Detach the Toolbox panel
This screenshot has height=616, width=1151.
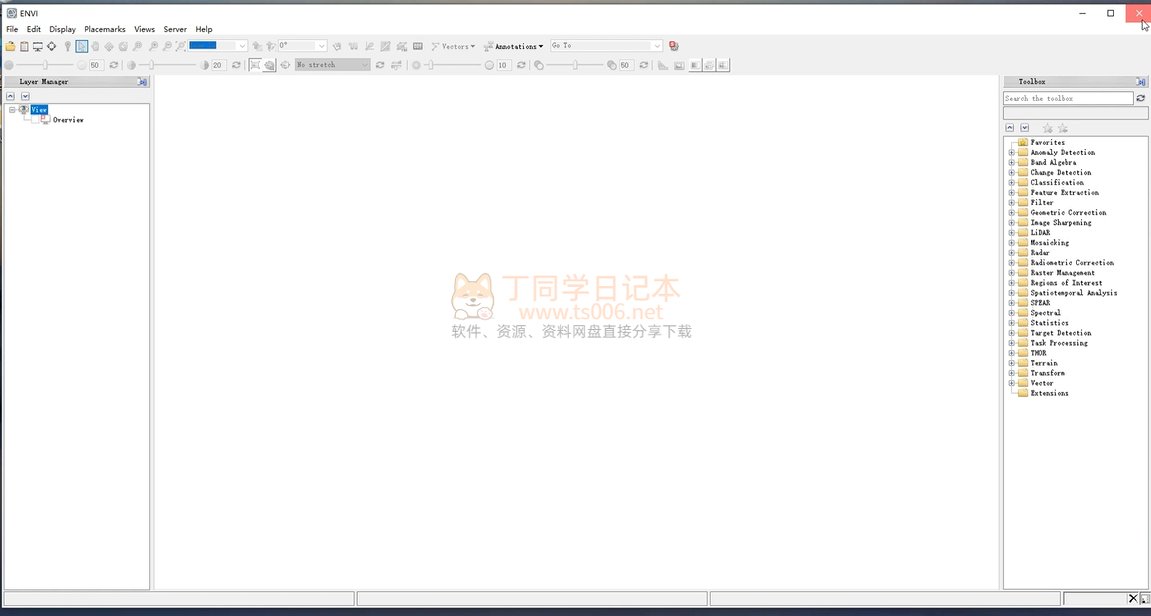pyautogui.click(x=1141, y=81)
